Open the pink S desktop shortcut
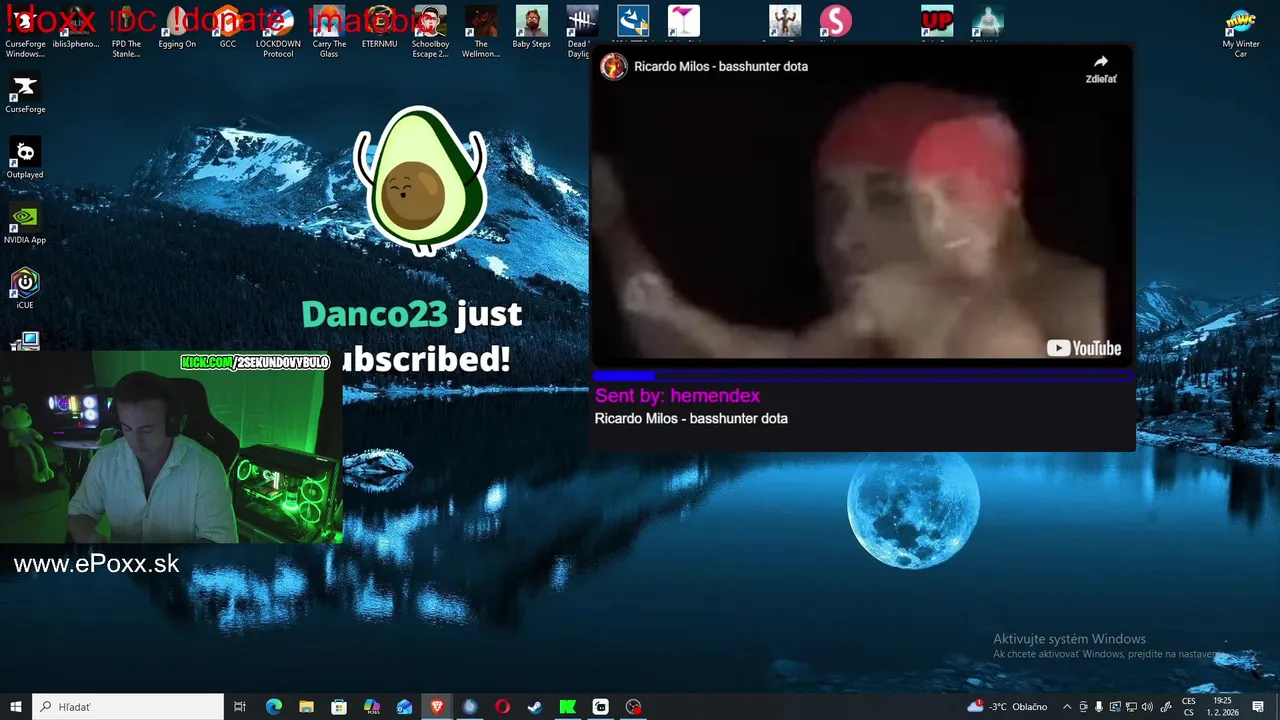Viewport: 1280px width, 720px height. click(x=836, y=22)
